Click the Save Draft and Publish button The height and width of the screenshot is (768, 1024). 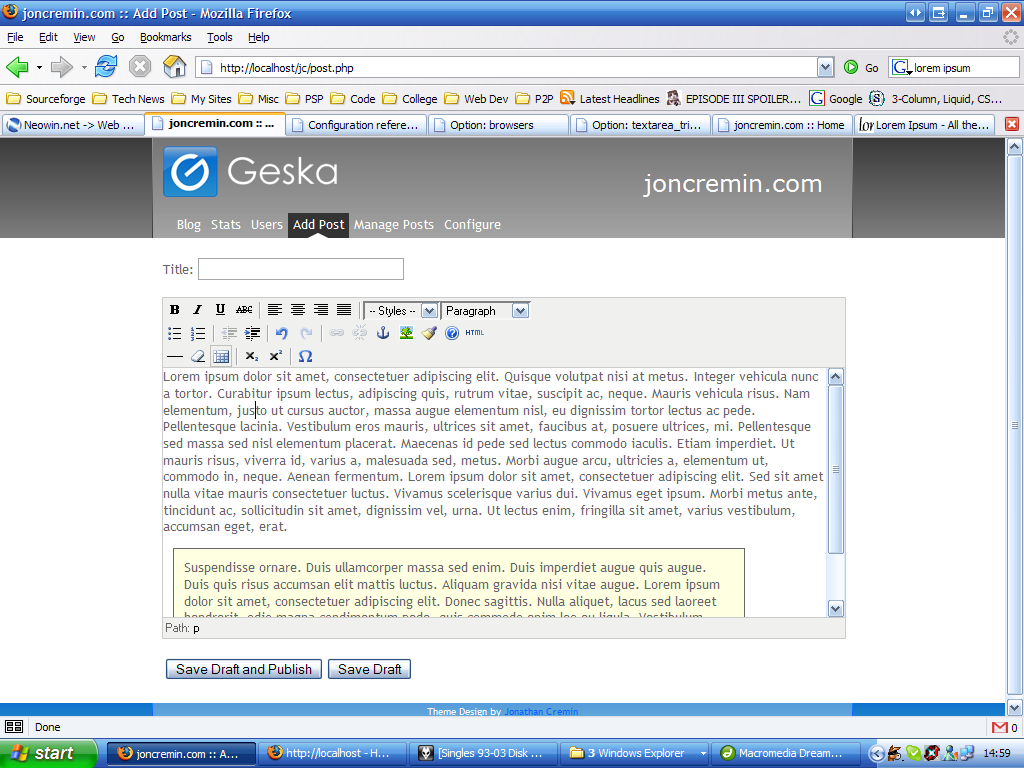[243, 668]
